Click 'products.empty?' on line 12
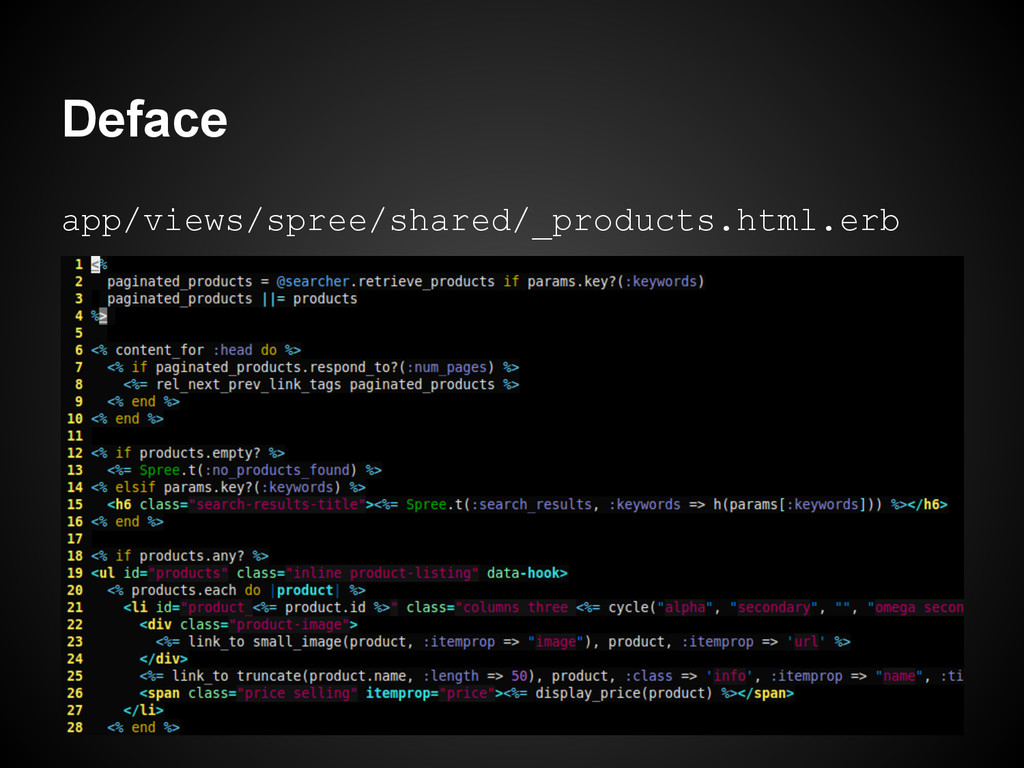 point(200,453)
